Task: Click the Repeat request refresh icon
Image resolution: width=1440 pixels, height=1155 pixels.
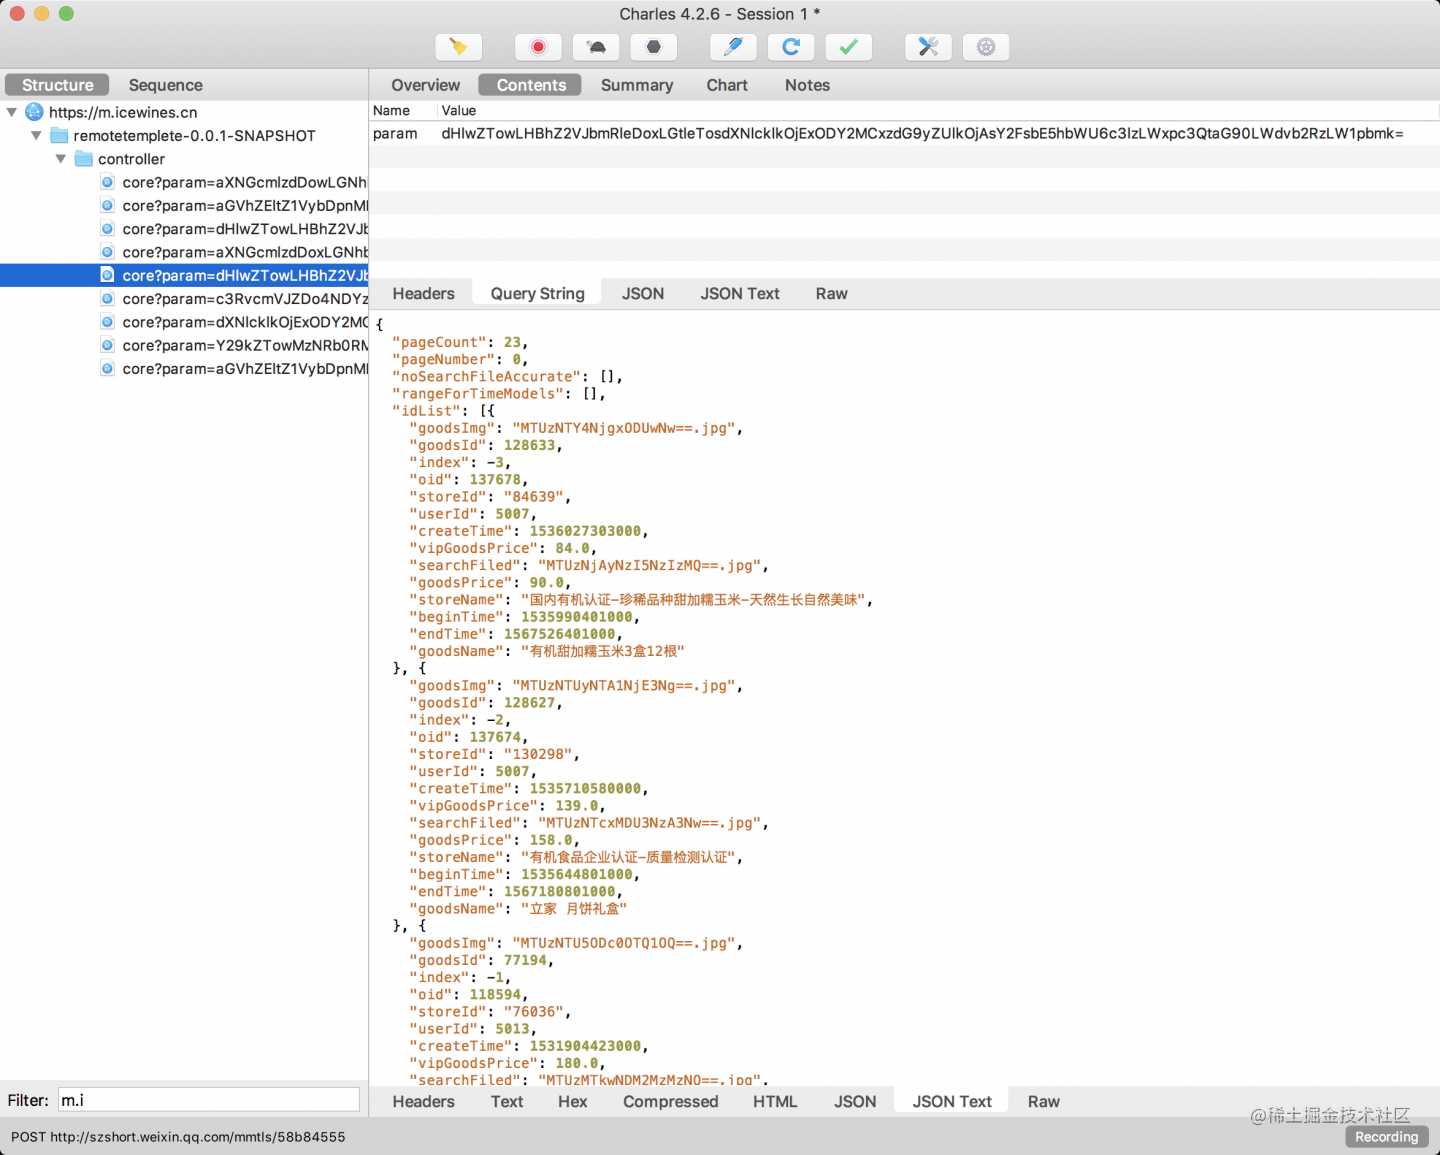Action: coord(791,47)
